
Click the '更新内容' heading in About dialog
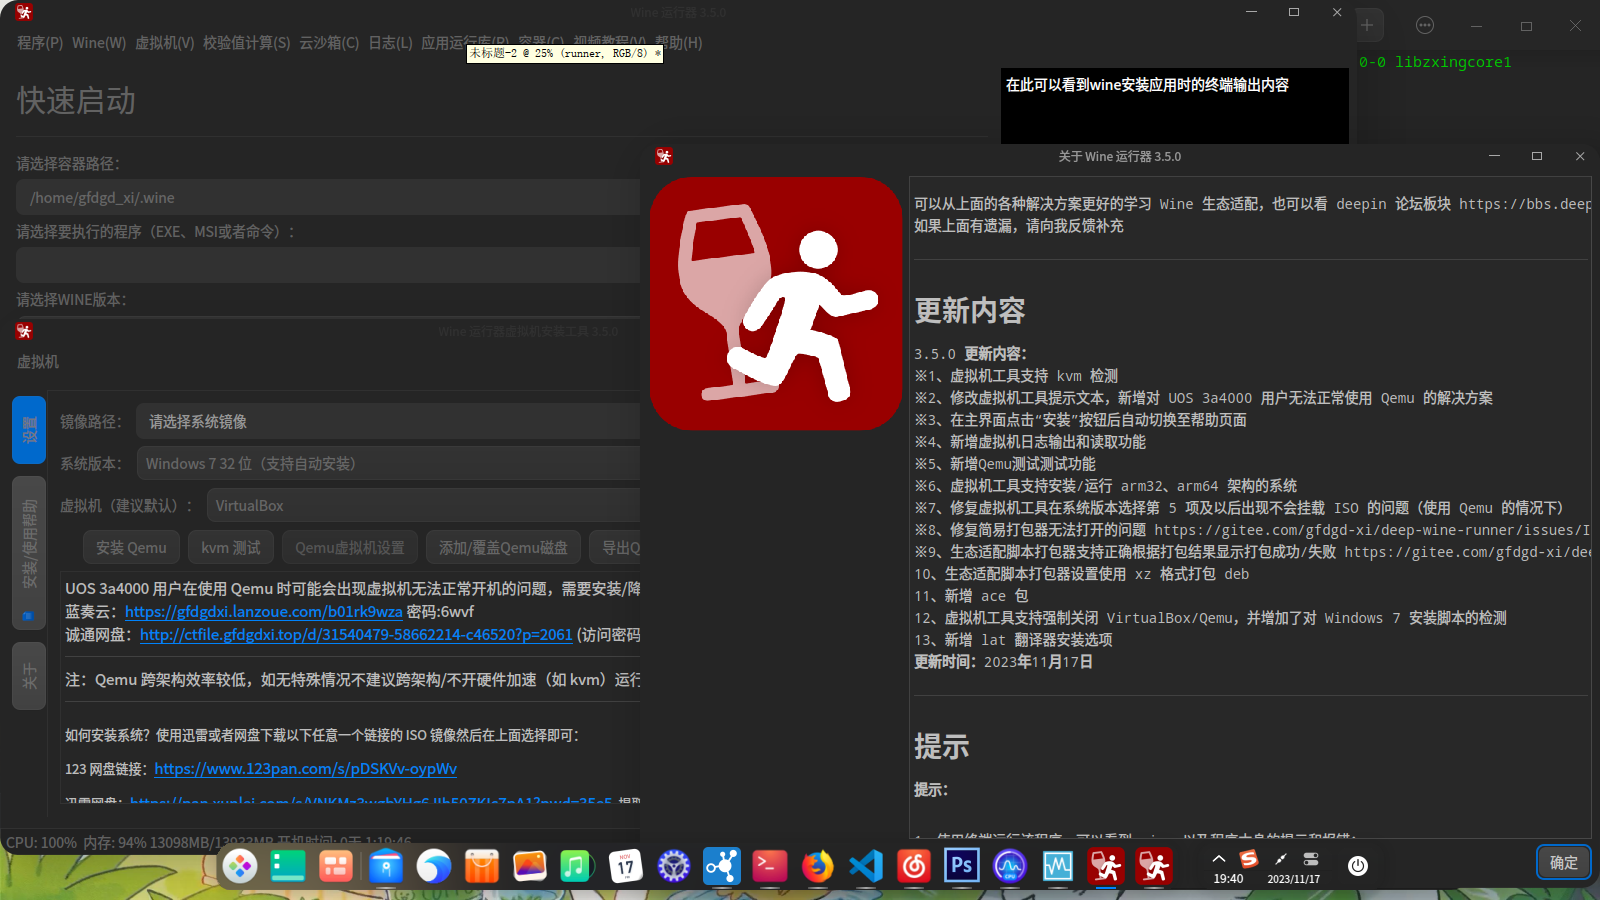click(x=970, y=311)
